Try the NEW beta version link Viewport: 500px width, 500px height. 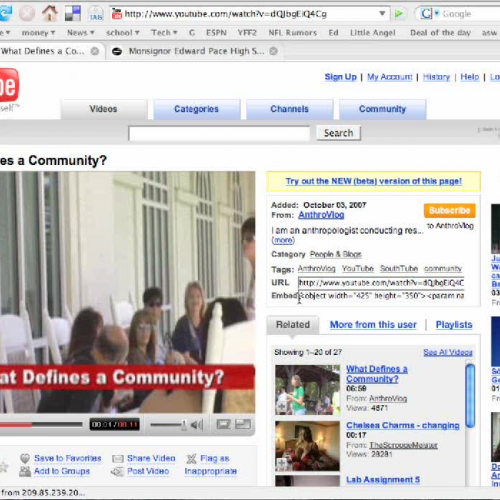[373, 181]
